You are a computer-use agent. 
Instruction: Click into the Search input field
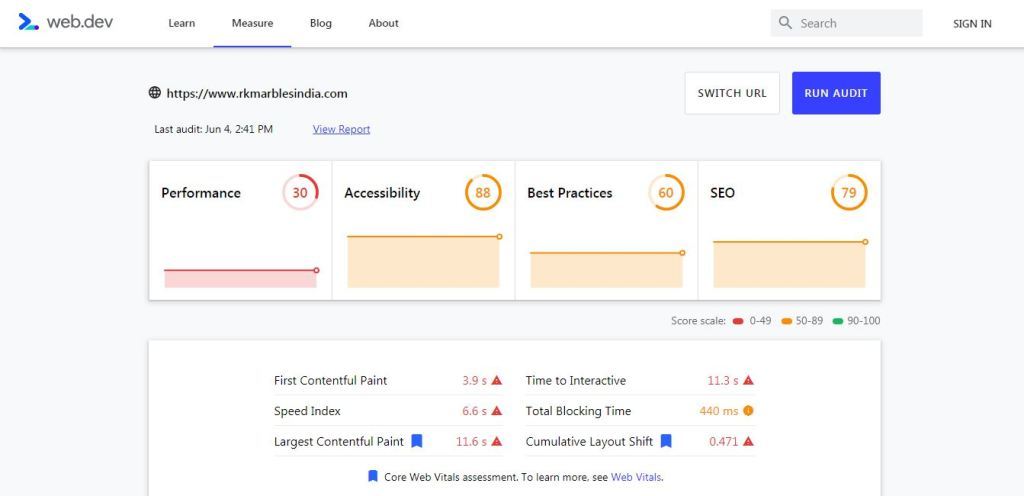(x=846, y=23)
